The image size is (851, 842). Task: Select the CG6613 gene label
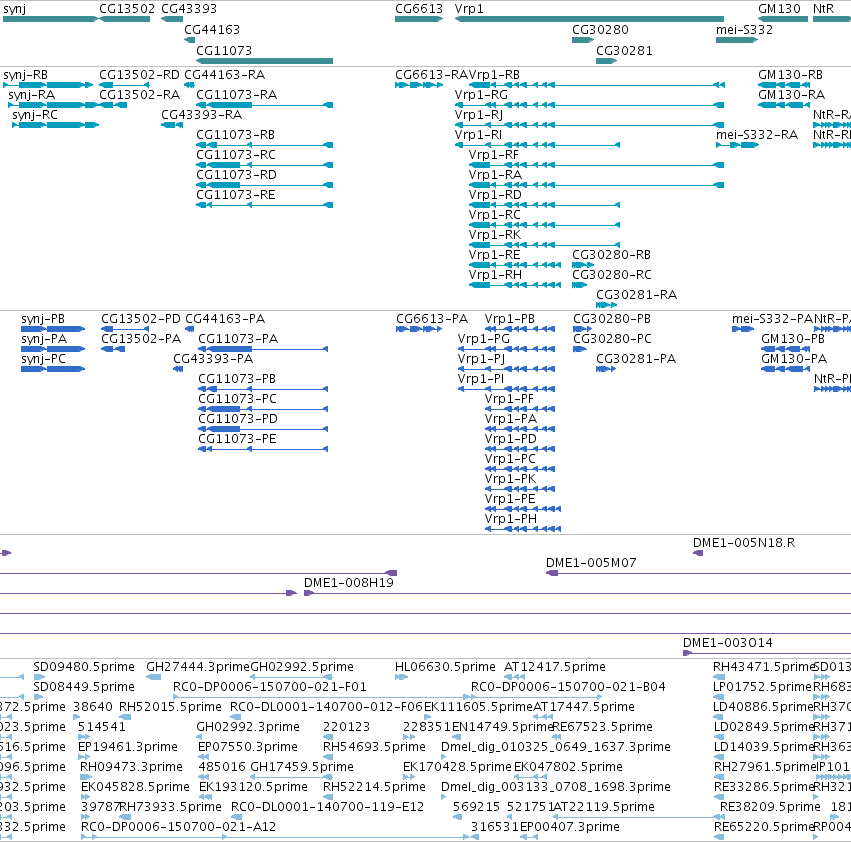coord(419,9)
